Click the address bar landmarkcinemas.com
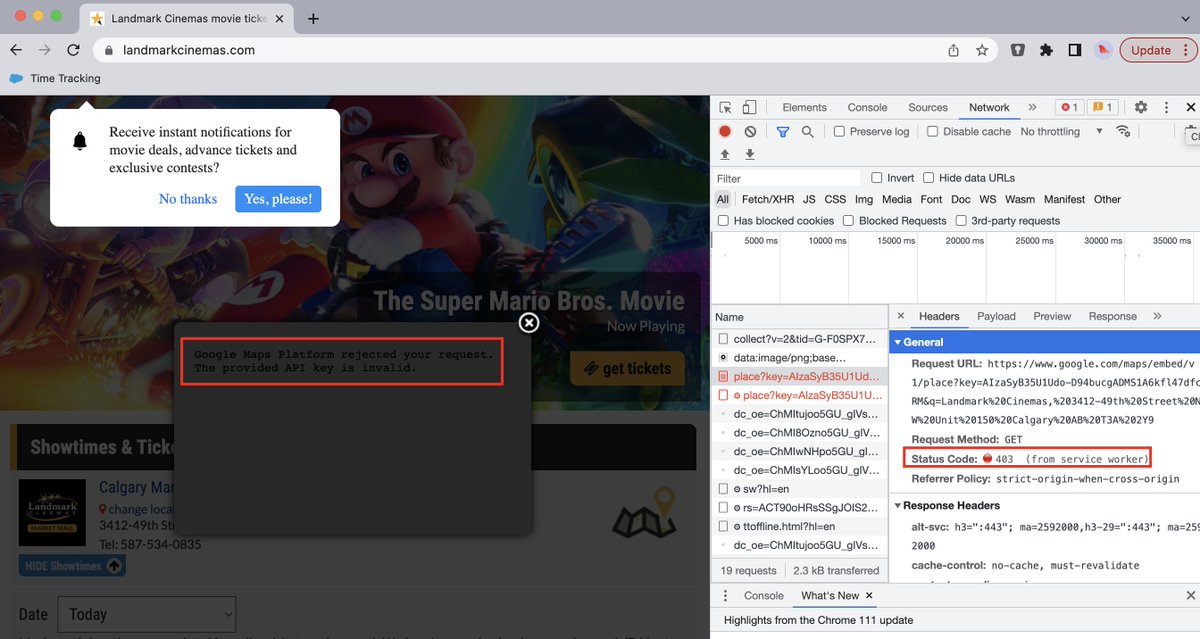 pos(188,50)
